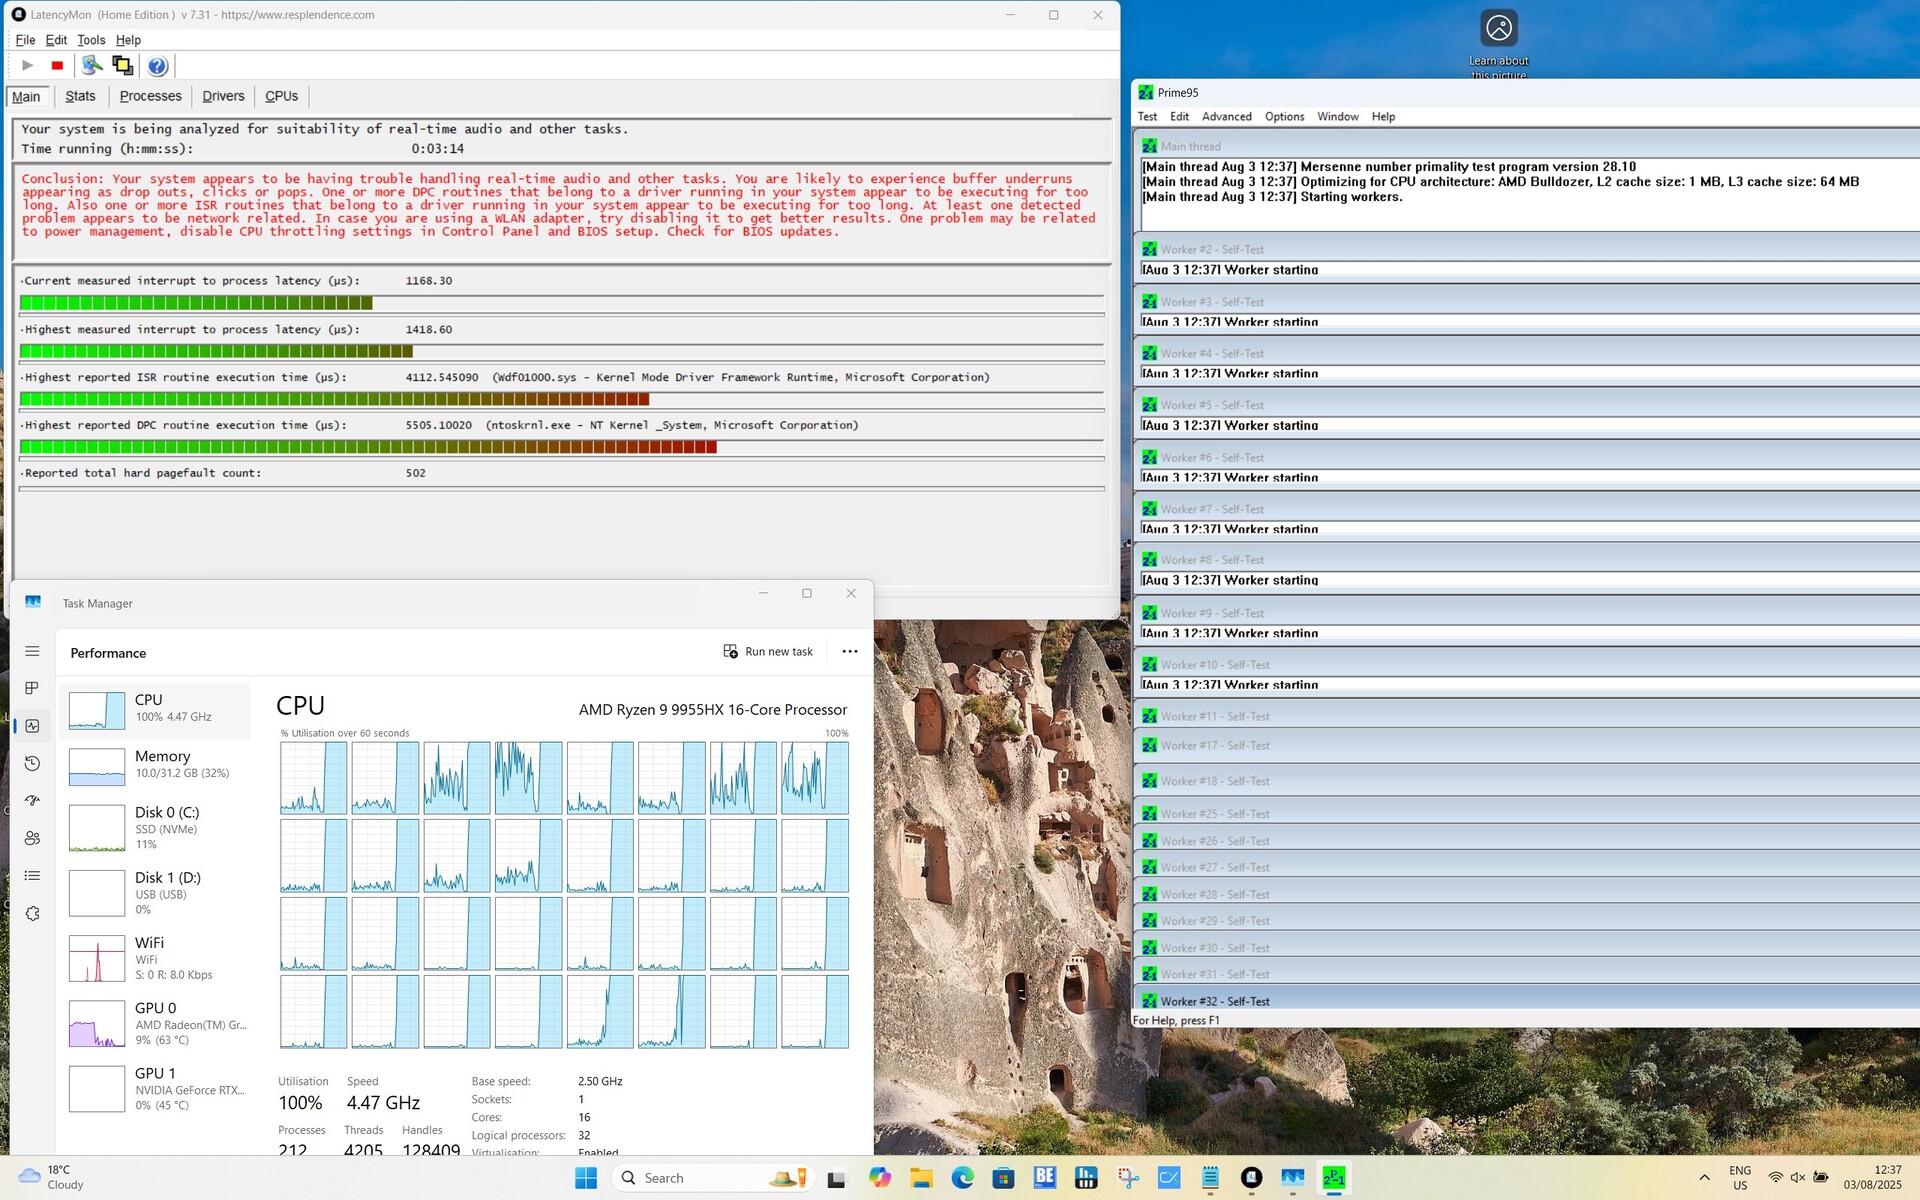Switch to the Drivers tab

[223, 96]
